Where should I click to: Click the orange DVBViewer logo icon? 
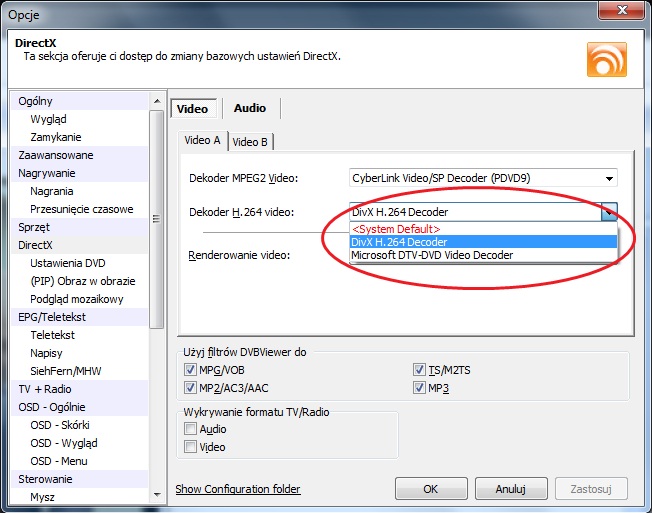606,60
